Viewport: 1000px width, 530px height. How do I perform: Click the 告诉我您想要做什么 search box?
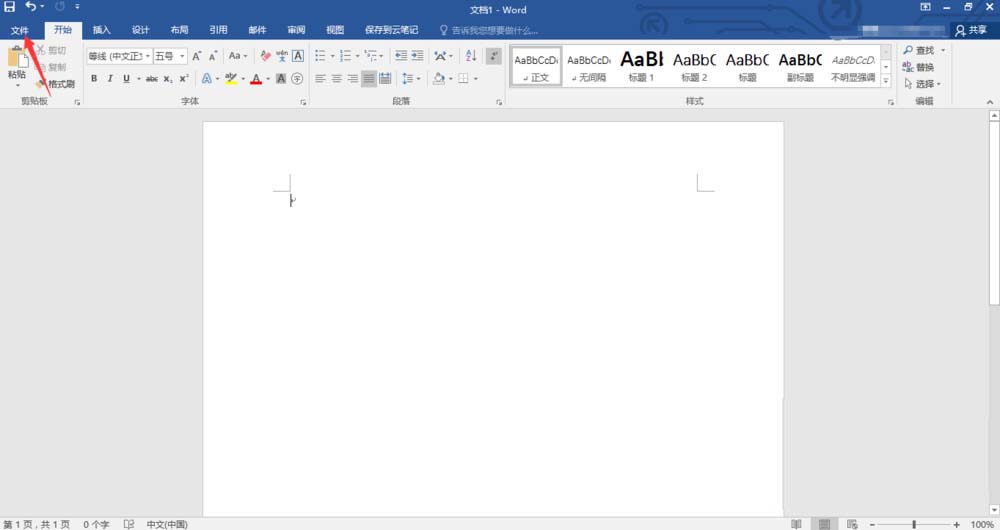coord(489,30)
